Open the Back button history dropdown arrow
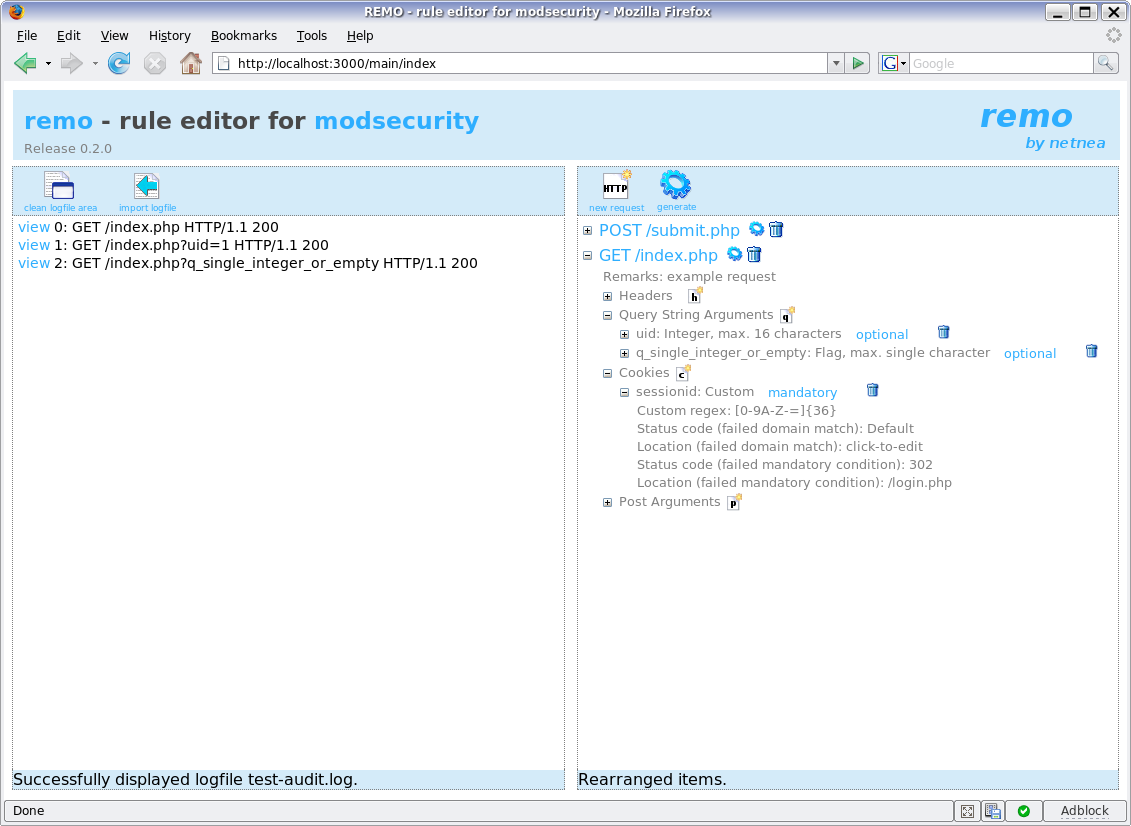This screenshot has height=826, width=1131. coord(48,63)
